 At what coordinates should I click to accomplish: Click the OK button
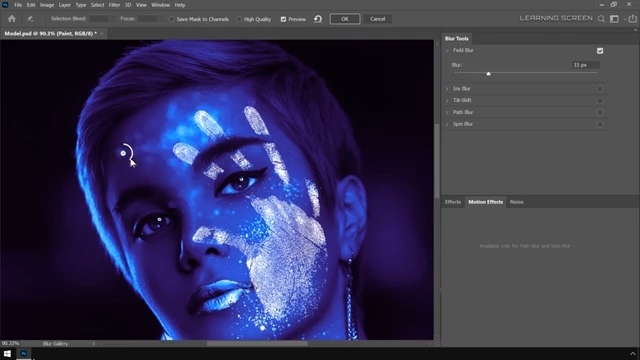coord(345,19)
